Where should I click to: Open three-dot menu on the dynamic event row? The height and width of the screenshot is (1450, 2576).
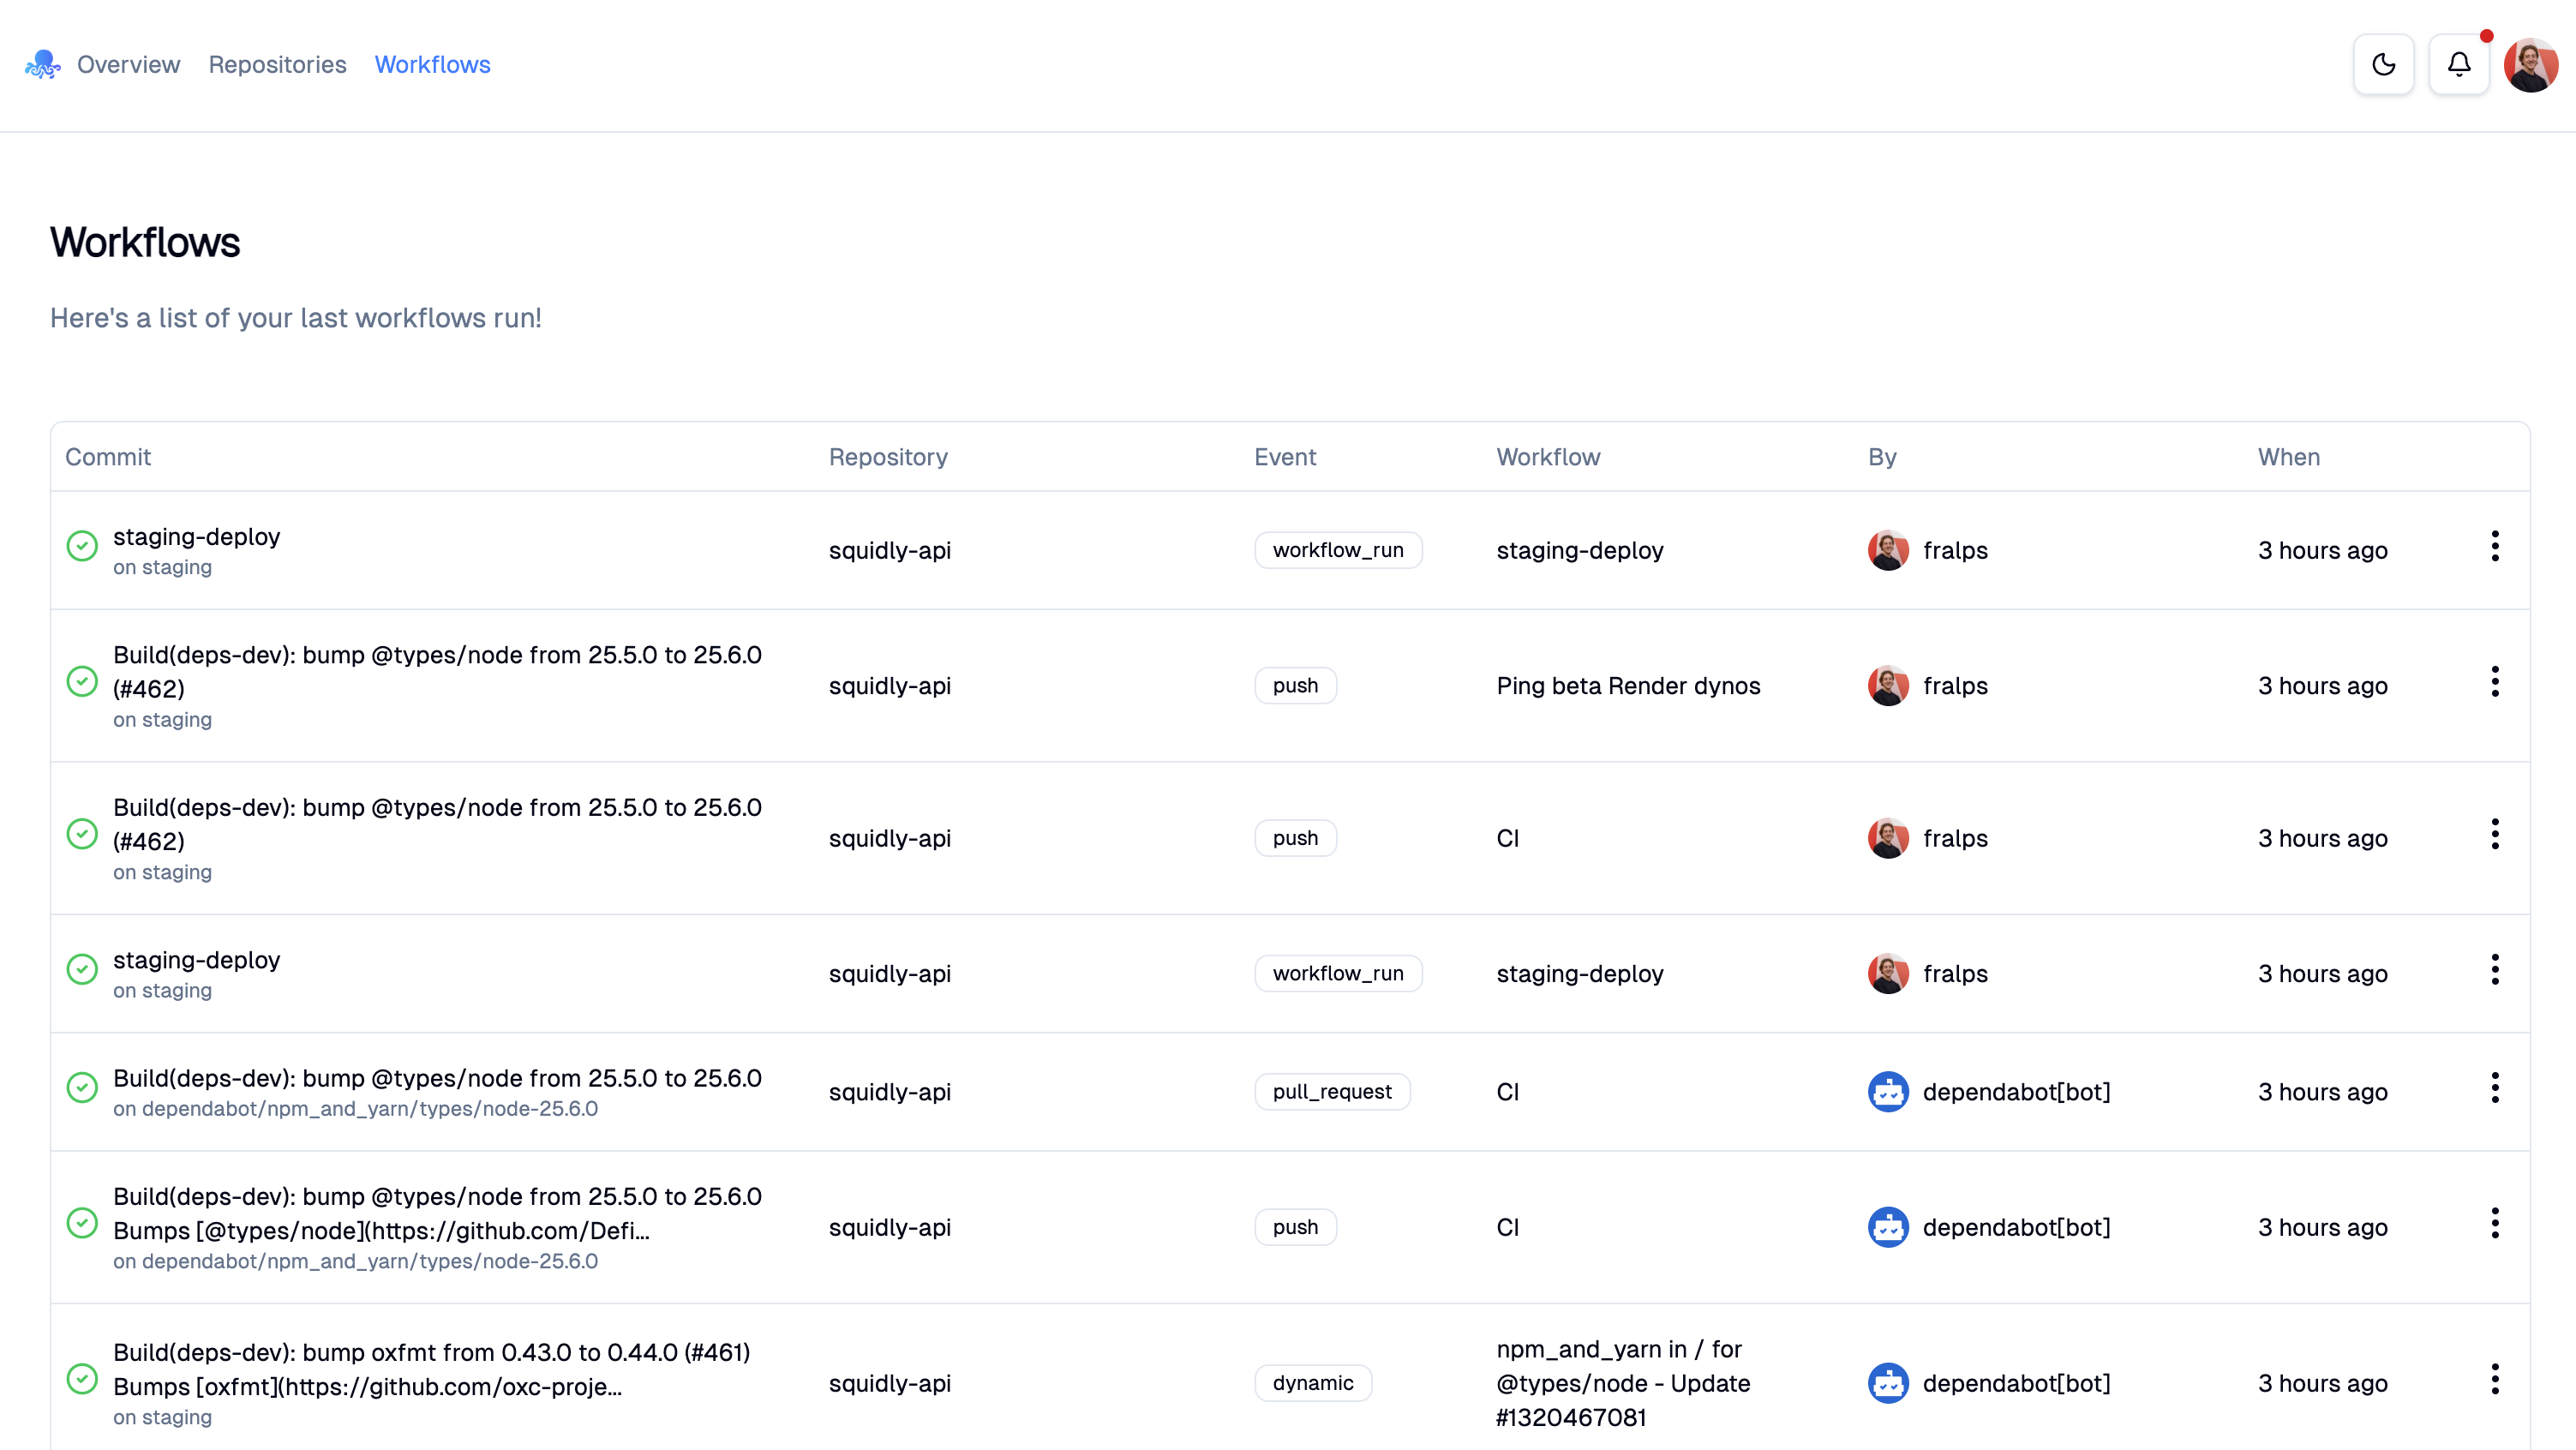(2494, 1379)
